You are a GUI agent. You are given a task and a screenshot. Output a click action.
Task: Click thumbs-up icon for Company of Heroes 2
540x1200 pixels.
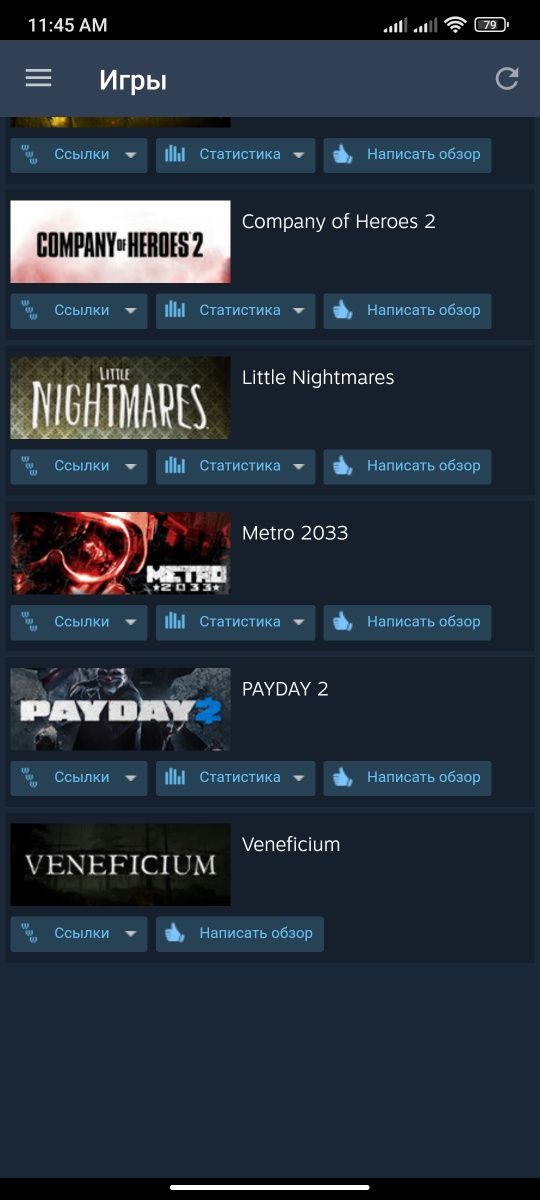pyautogui.click(x=343, y=311)
